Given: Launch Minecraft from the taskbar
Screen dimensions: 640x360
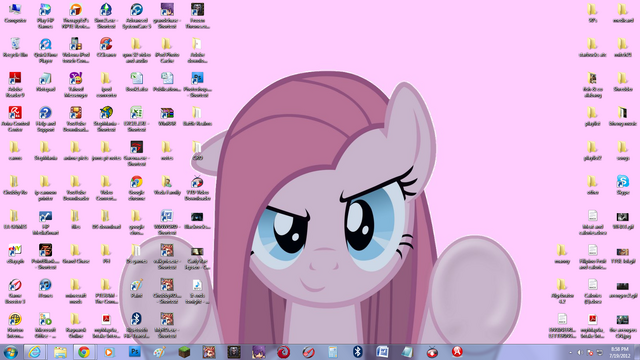Looking at the screenshot, I should [x=184, y=352].
